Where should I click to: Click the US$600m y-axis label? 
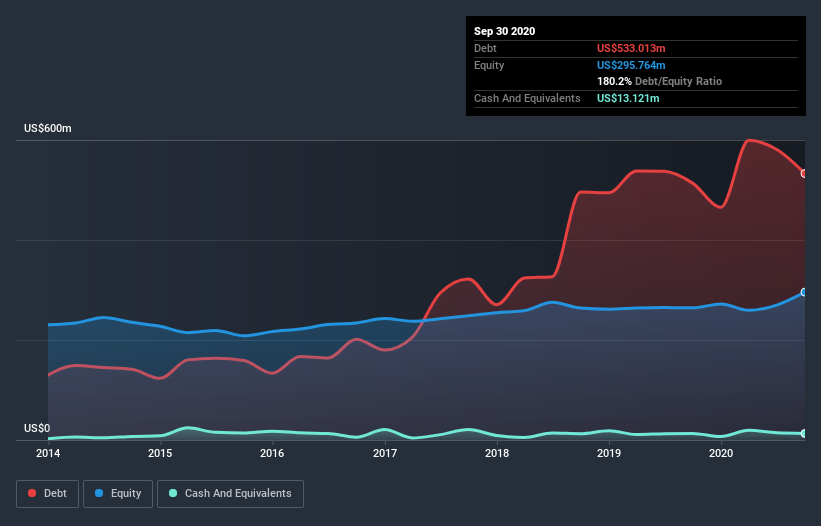pyautogui.click(x=48, y=128)
